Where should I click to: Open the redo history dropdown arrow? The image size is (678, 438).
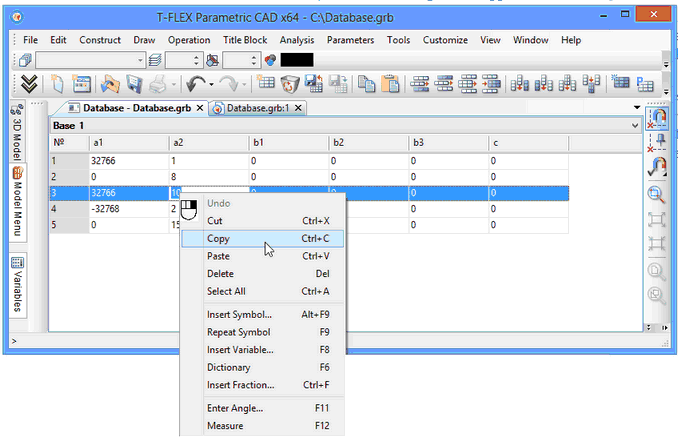tap(244, 84)
